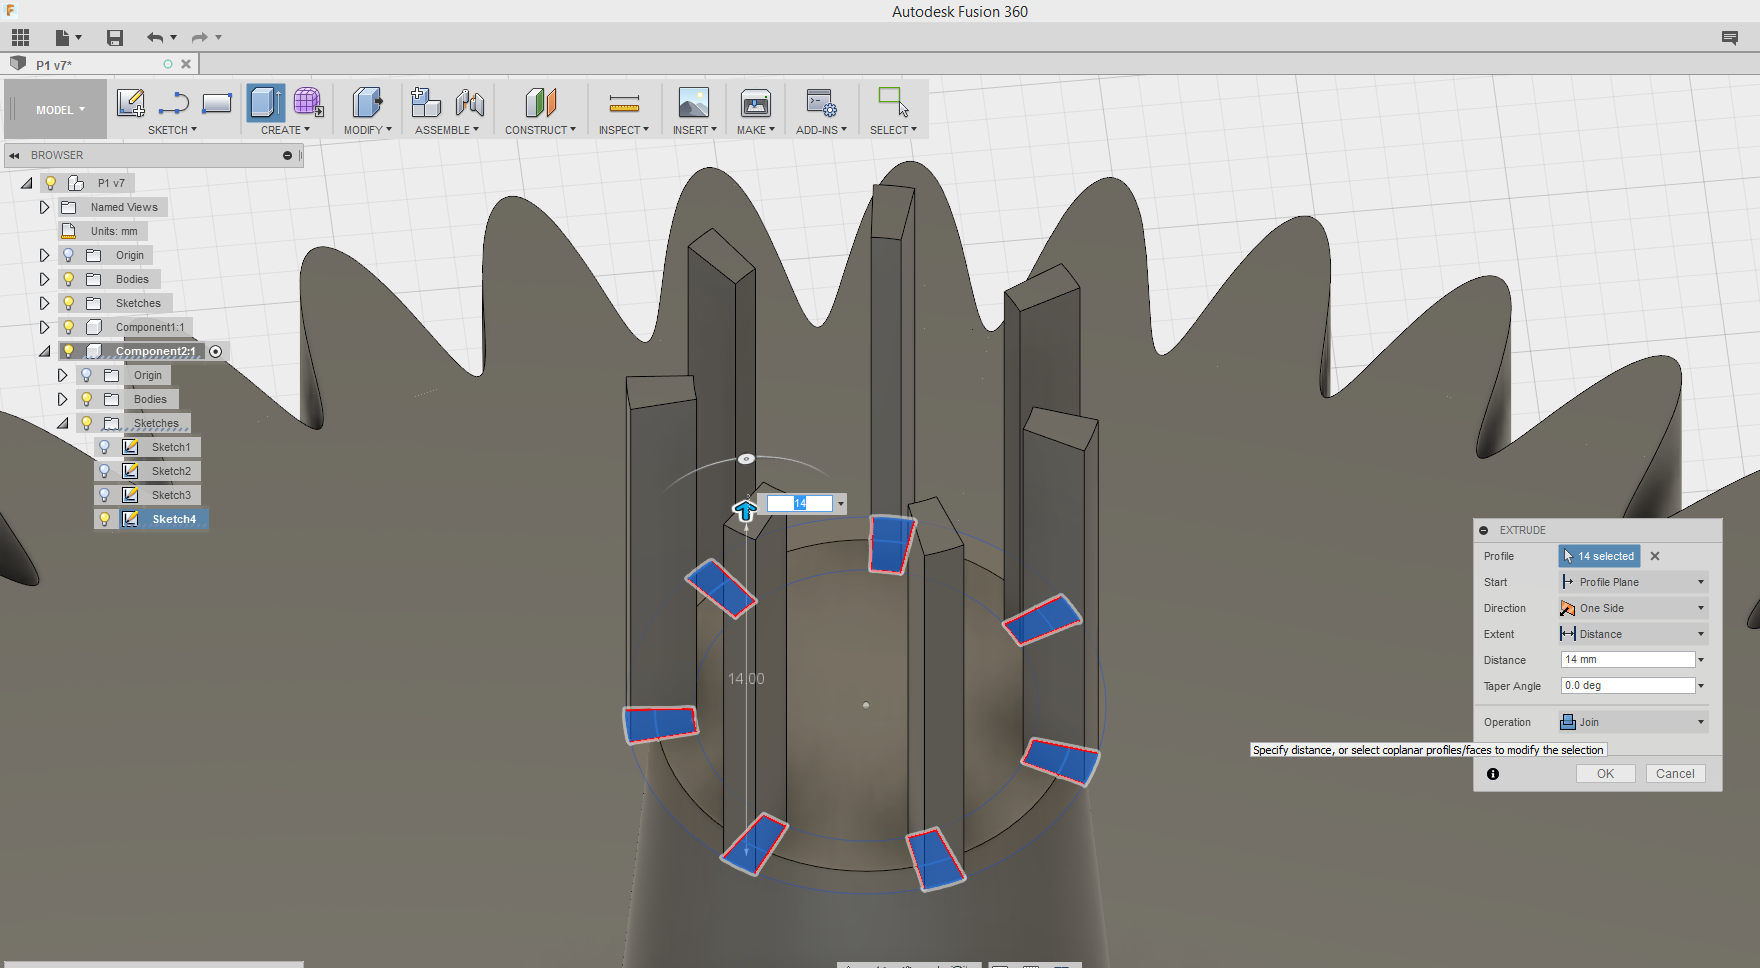This screenshot has height=968, width=1760.
Task: Collapse the Browser panel arrows
Action: 14,155
